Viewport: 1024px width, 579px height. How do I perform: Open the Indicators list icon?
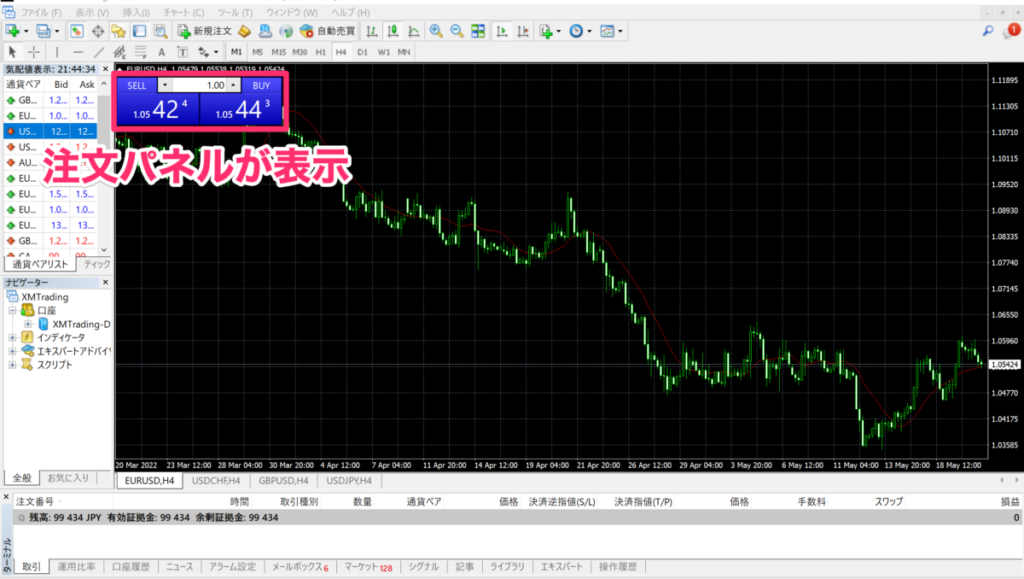pos(546,31)
